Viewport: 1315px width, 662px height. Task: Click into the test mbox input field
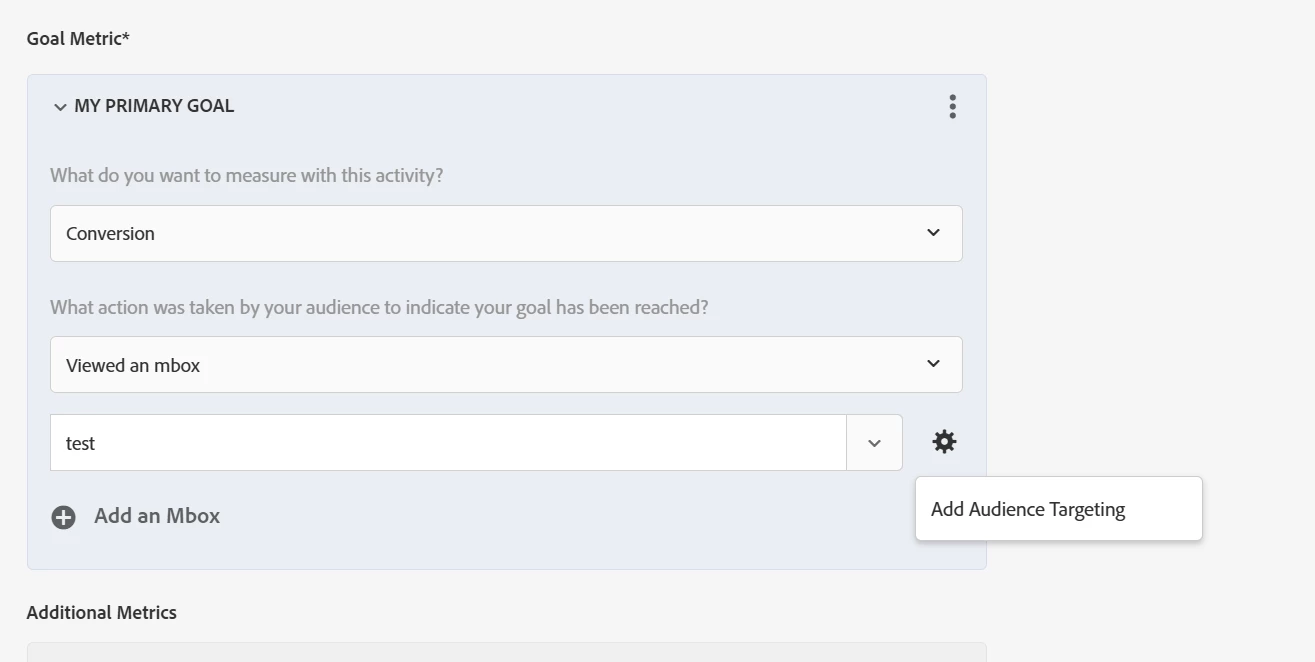point(448,443)
